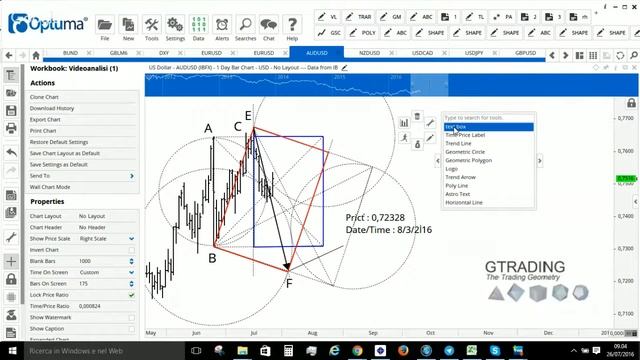Screen dimensions: 640x360
Task: Select the TL drawing tool
Action: click(x=475, y=17)
